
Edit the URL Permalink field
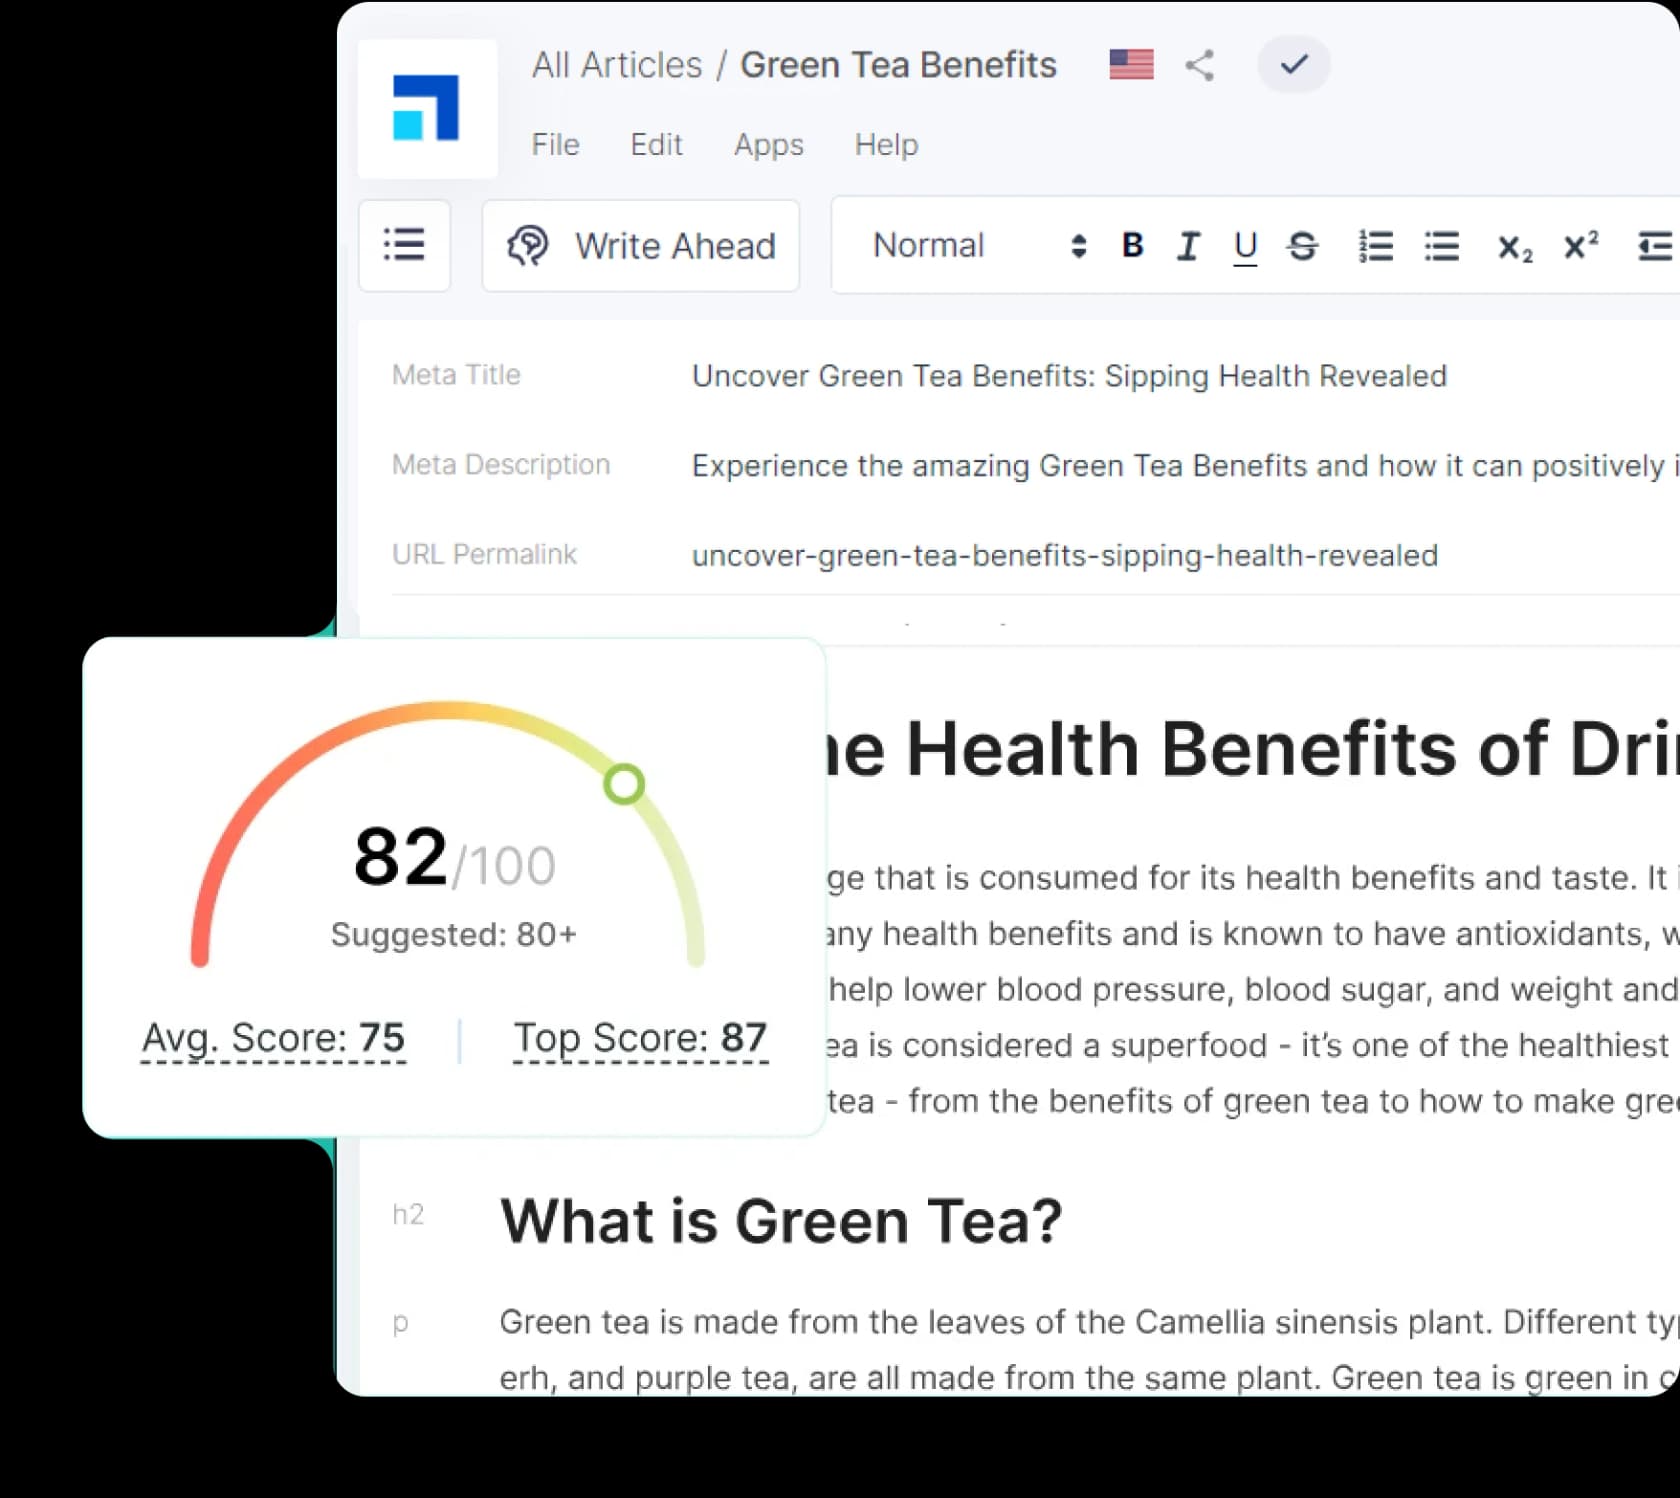[x=1065, y=556]
